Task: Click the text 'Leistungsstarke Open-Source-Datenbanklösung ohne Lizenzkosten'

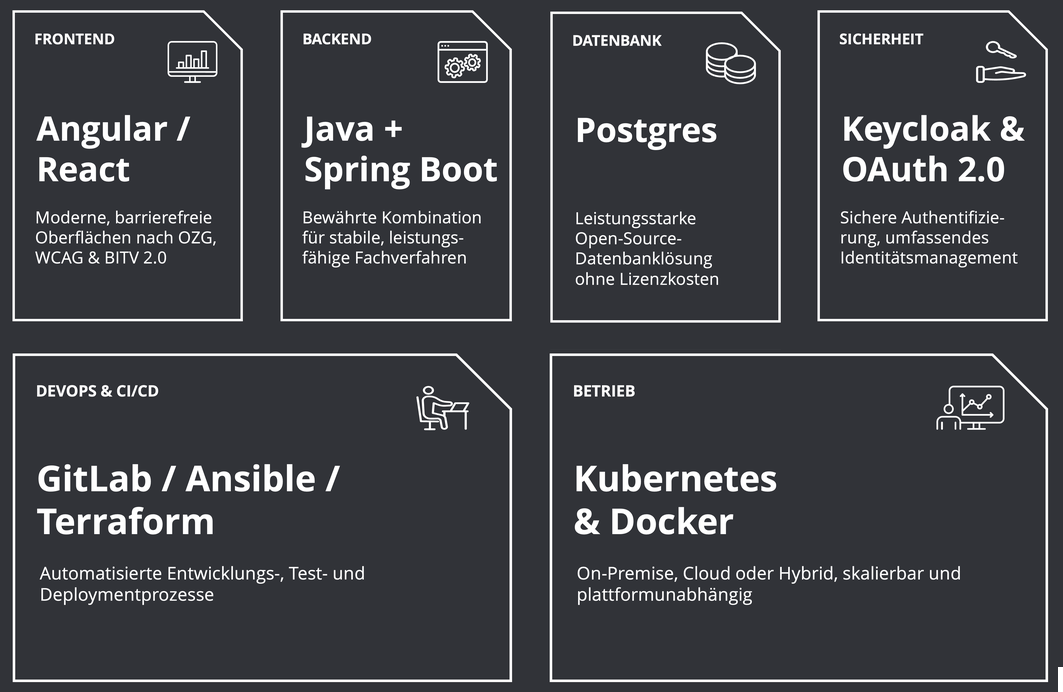Action: [x=647, y=249]
